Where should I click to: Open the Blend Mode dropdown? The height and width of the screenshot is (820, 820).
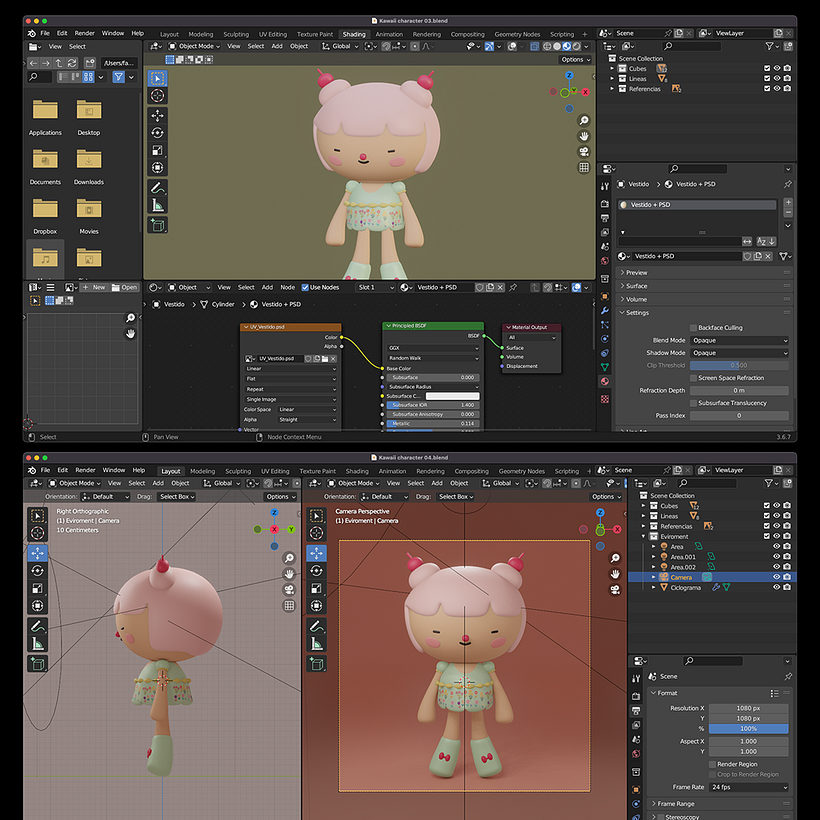pos(739,340)
